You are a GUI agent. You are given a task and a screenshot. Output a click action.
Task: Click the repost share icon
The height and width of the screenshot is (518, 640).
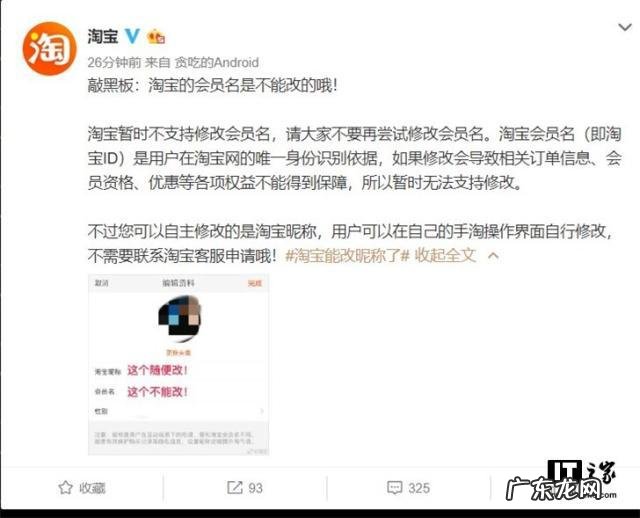235,487
